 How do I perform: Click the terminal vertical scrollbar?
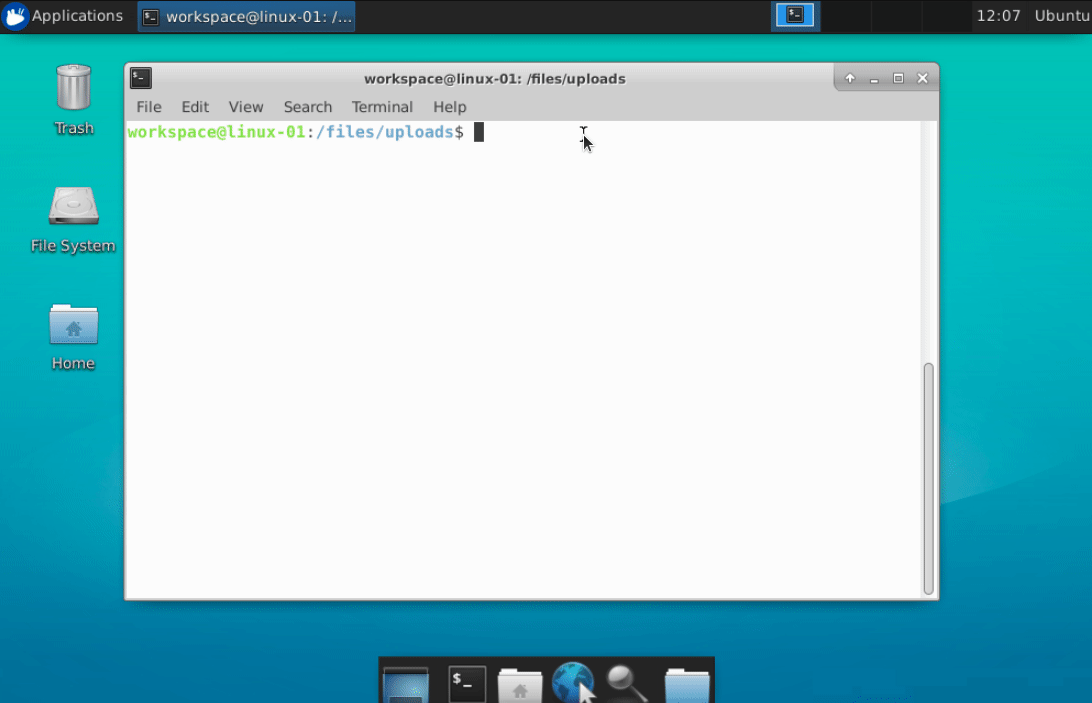click(x=928, y=478)
